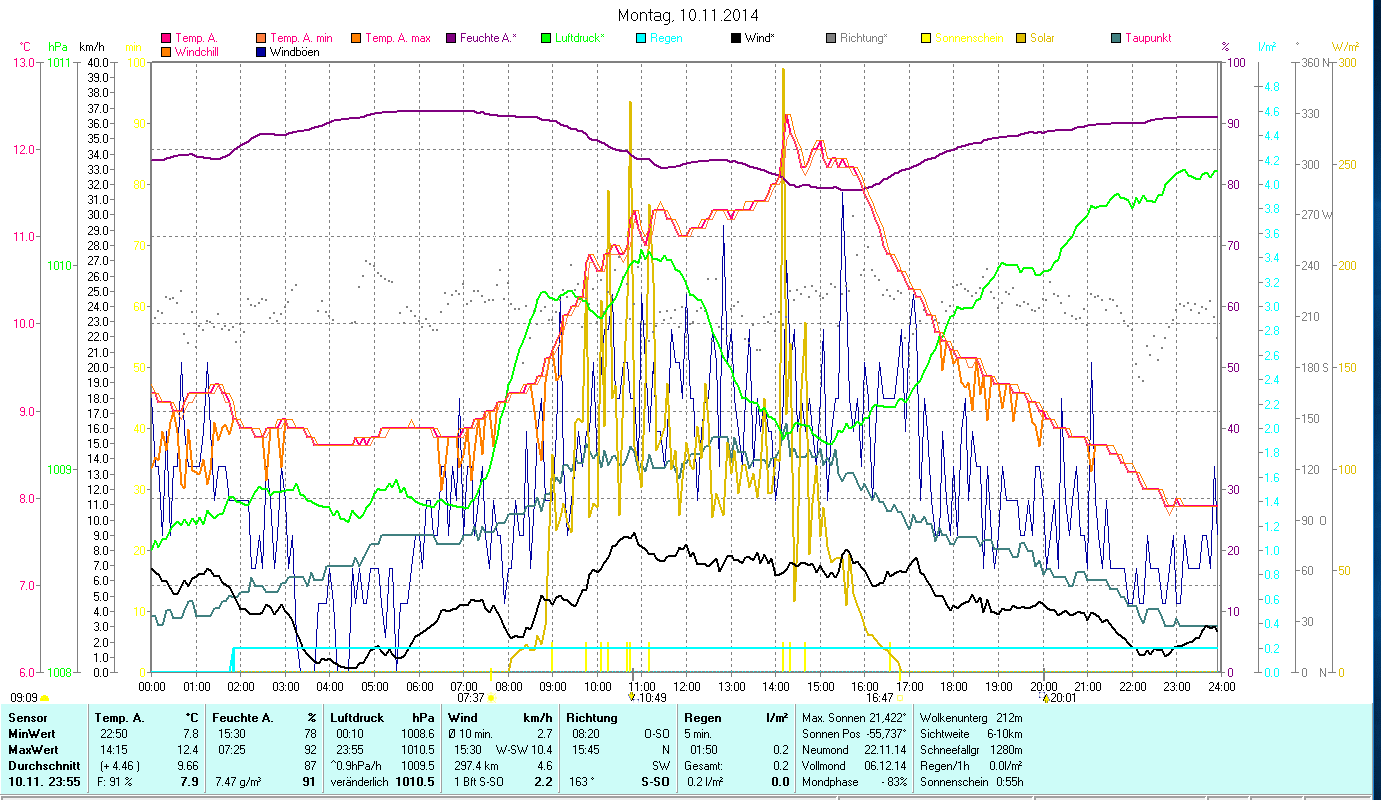Click the 'Max. Sonnen 21,422°' entry
The image size is (1381, 800).
click(854, 718)
